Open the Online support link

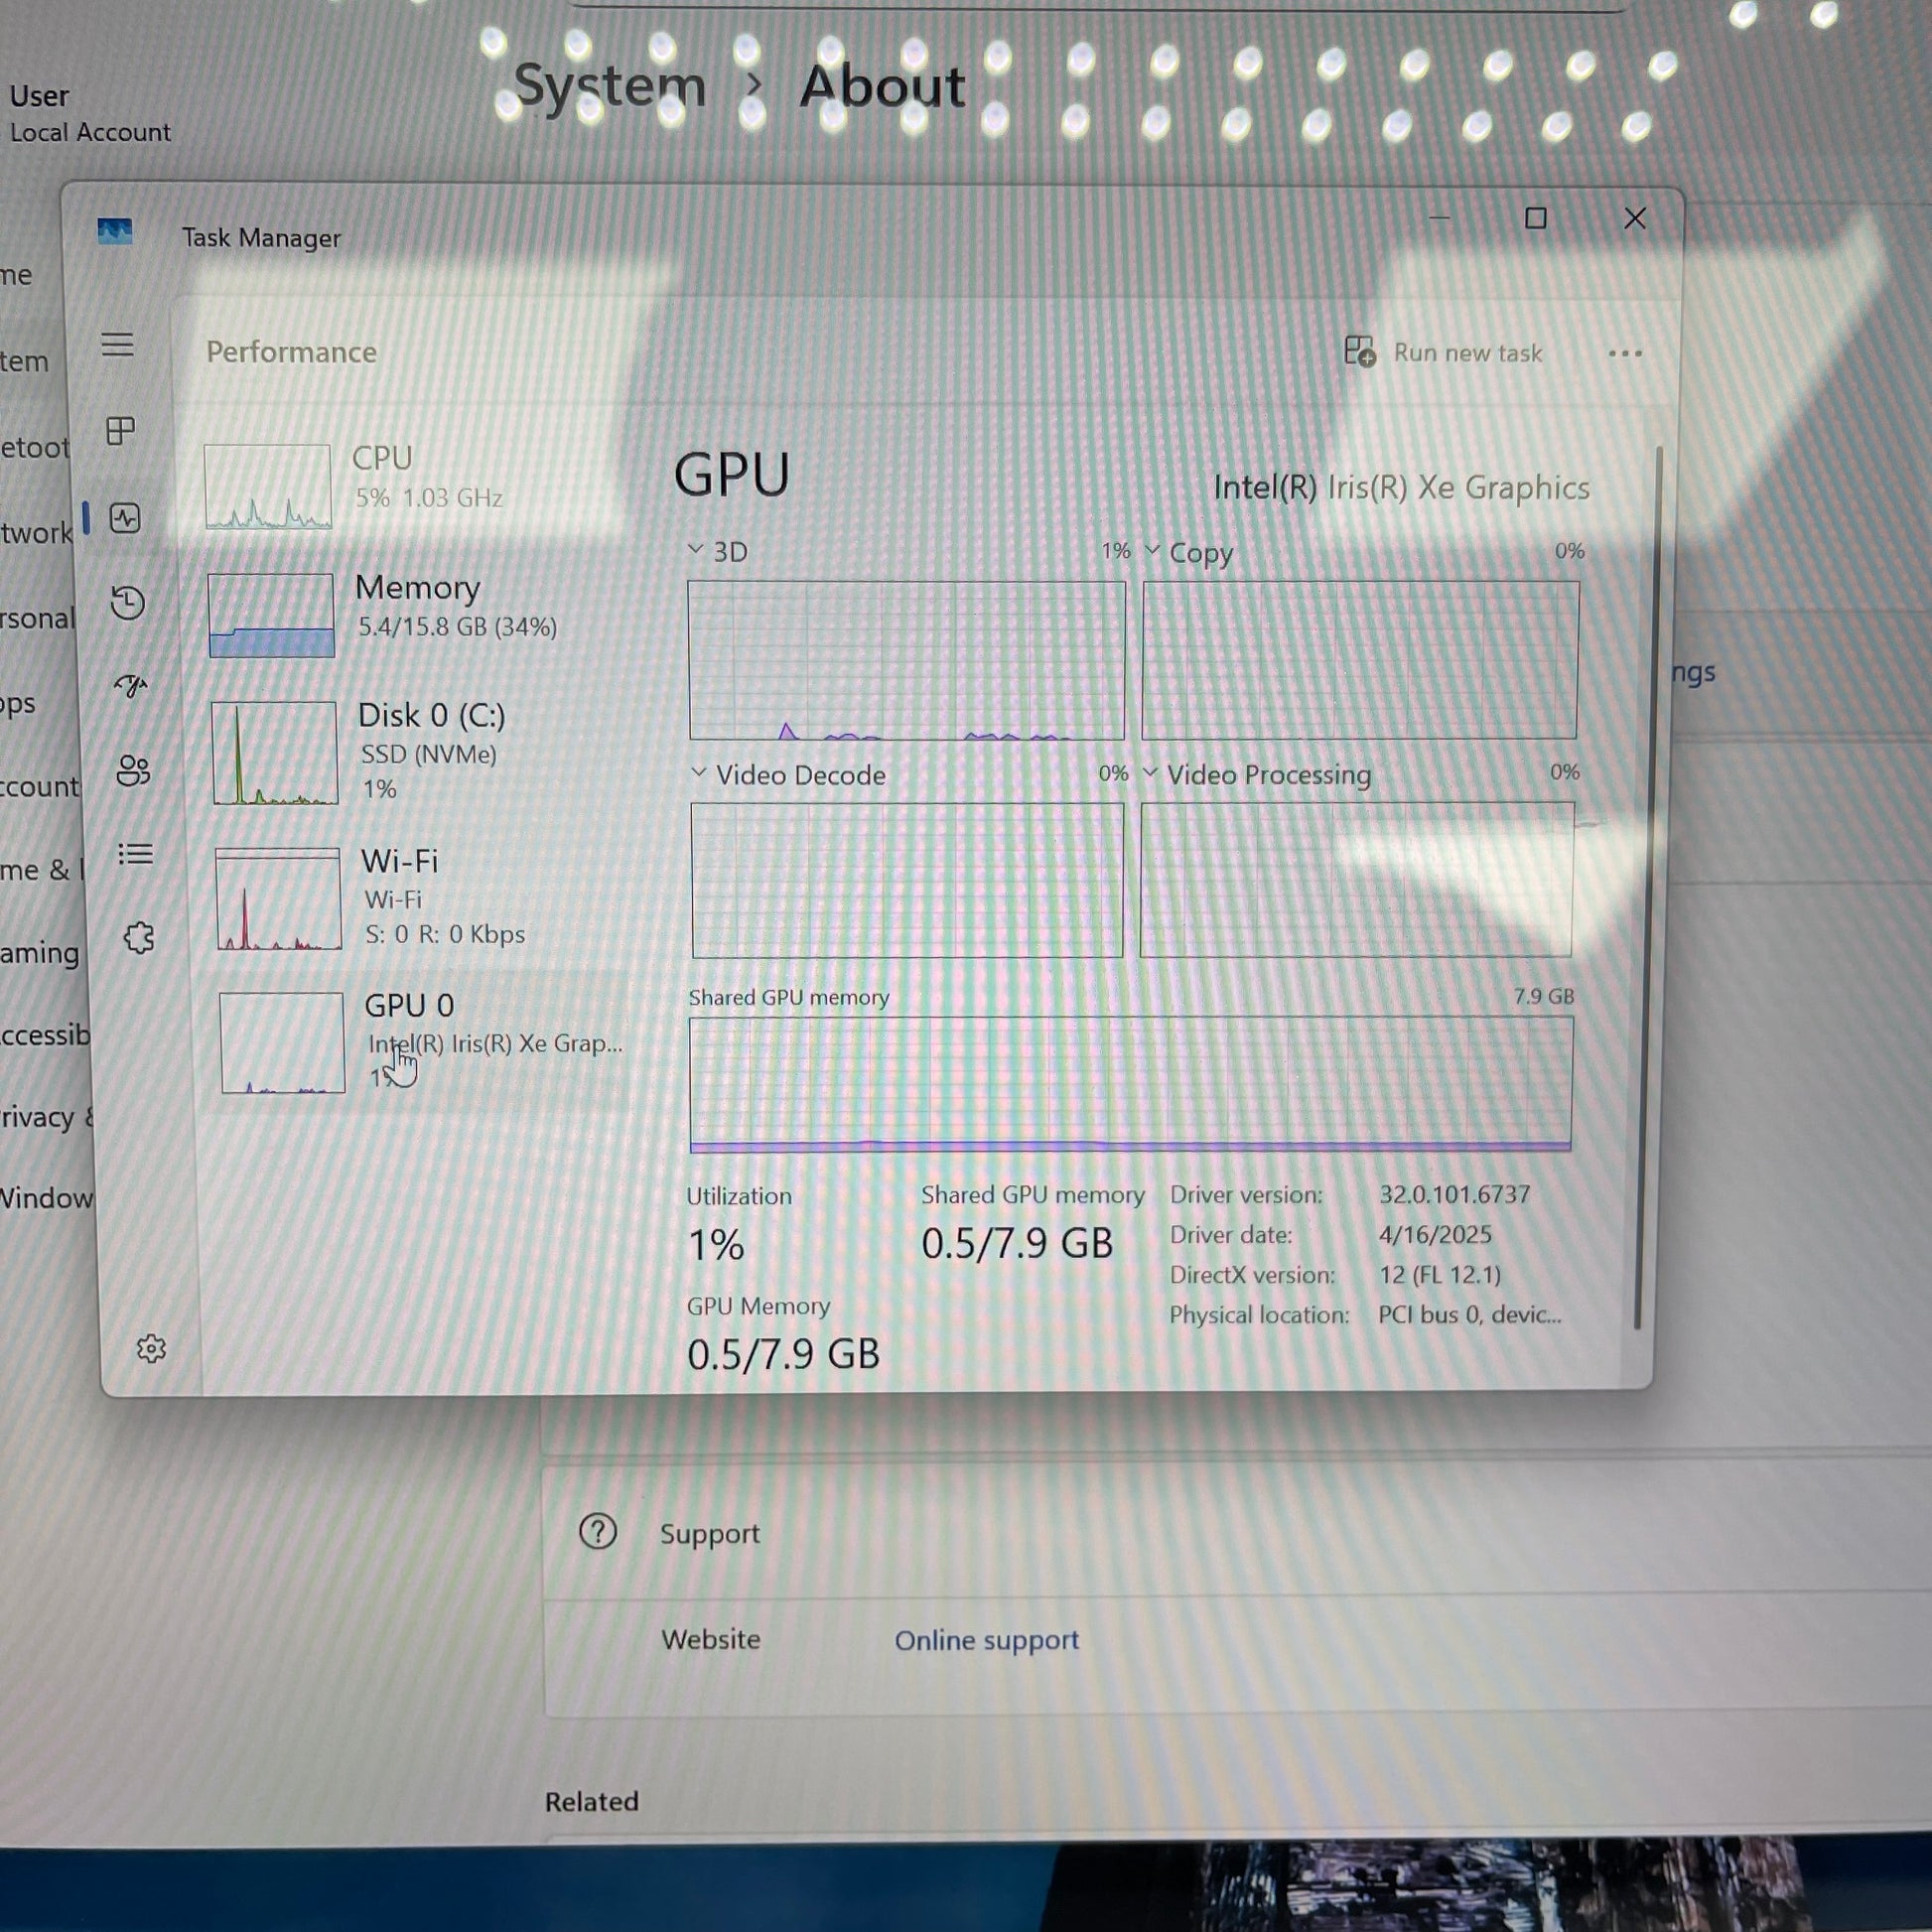click(986, 1640)
